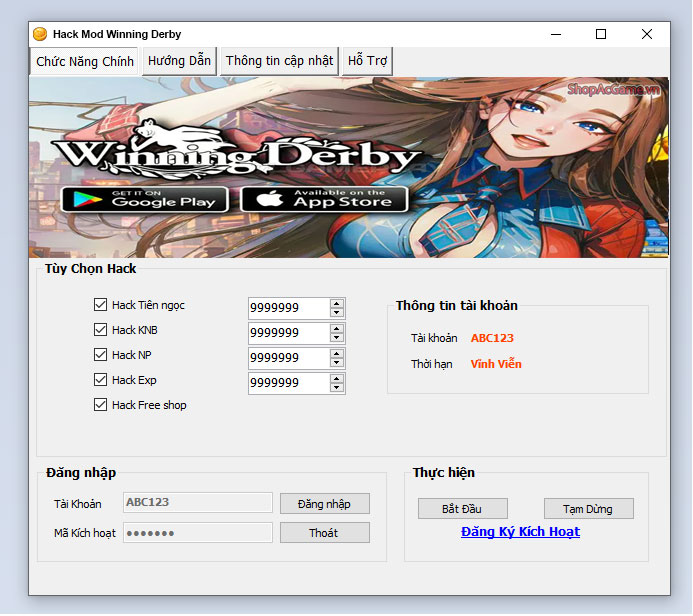Open the Chức Năng Chính tab
Image resolution: width=693 pixels, height=616 pixels.
[x=84, y=61]
